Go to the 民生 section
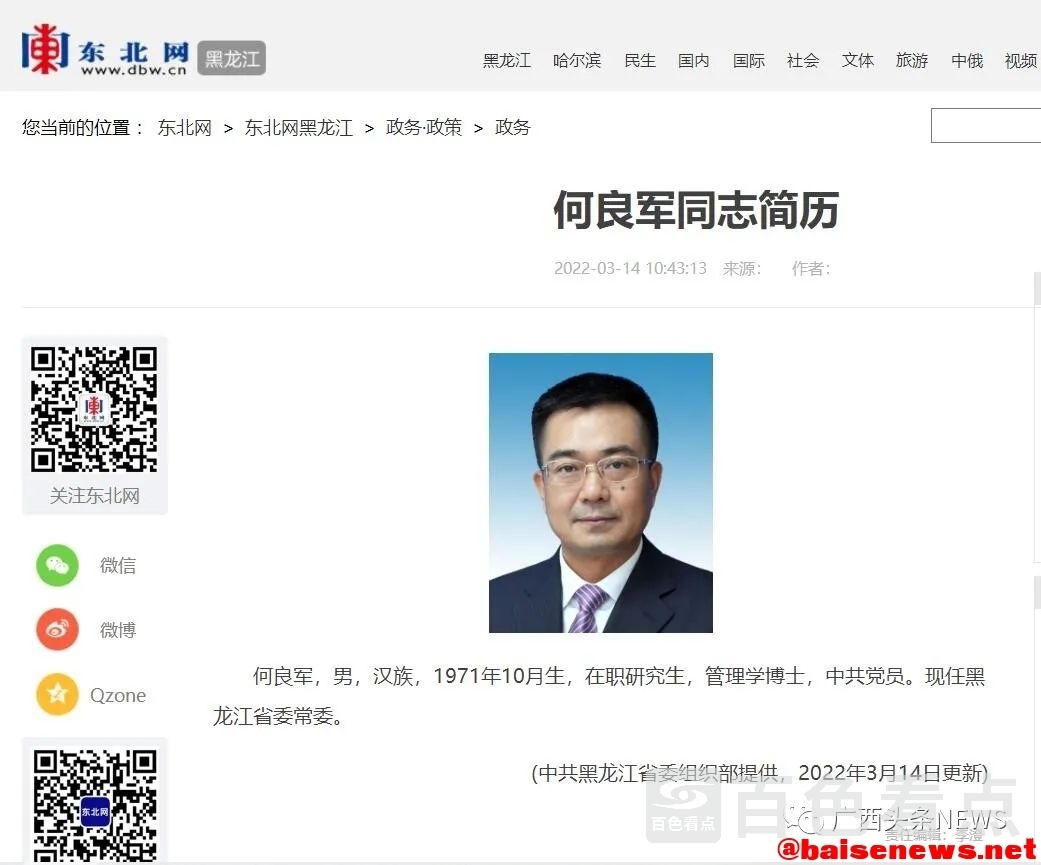 tap(640, 61)
